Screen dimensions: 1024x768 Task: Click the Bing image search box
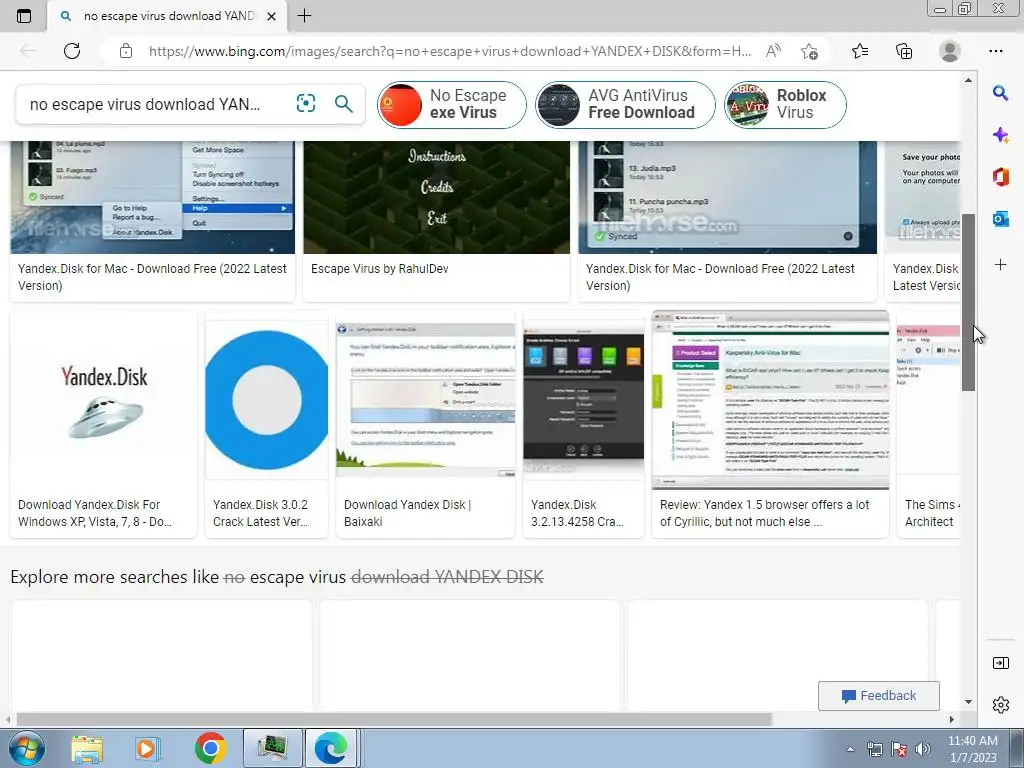coord(147,104)
